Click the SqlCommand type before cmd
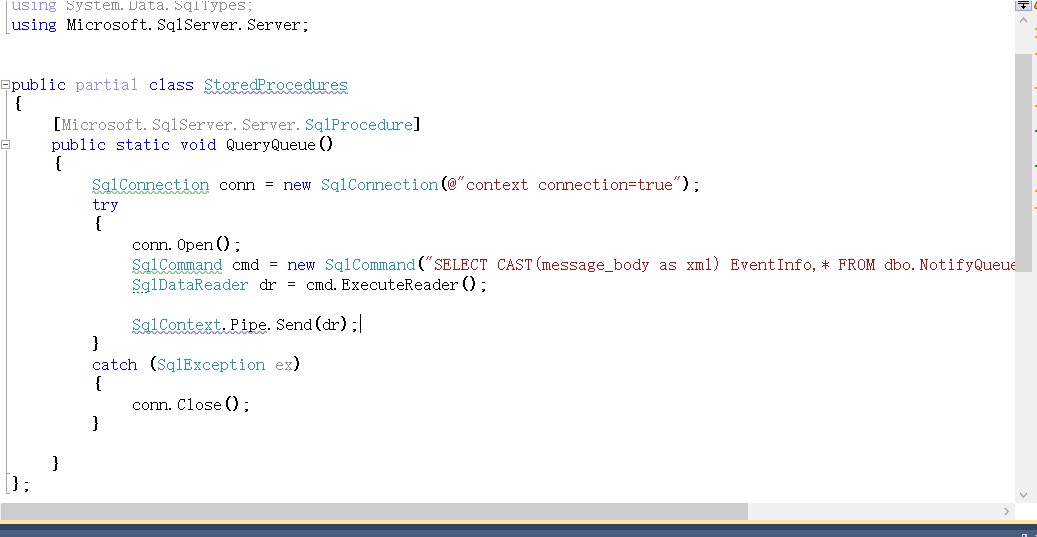1037x537 pixels. [177, 265]
